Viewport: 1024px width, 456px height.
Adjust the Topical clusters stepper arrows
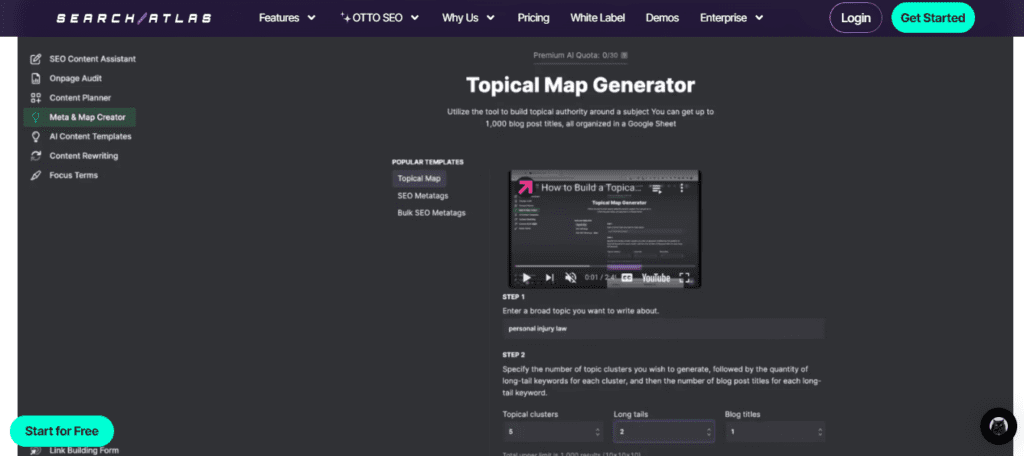point(598,432)
